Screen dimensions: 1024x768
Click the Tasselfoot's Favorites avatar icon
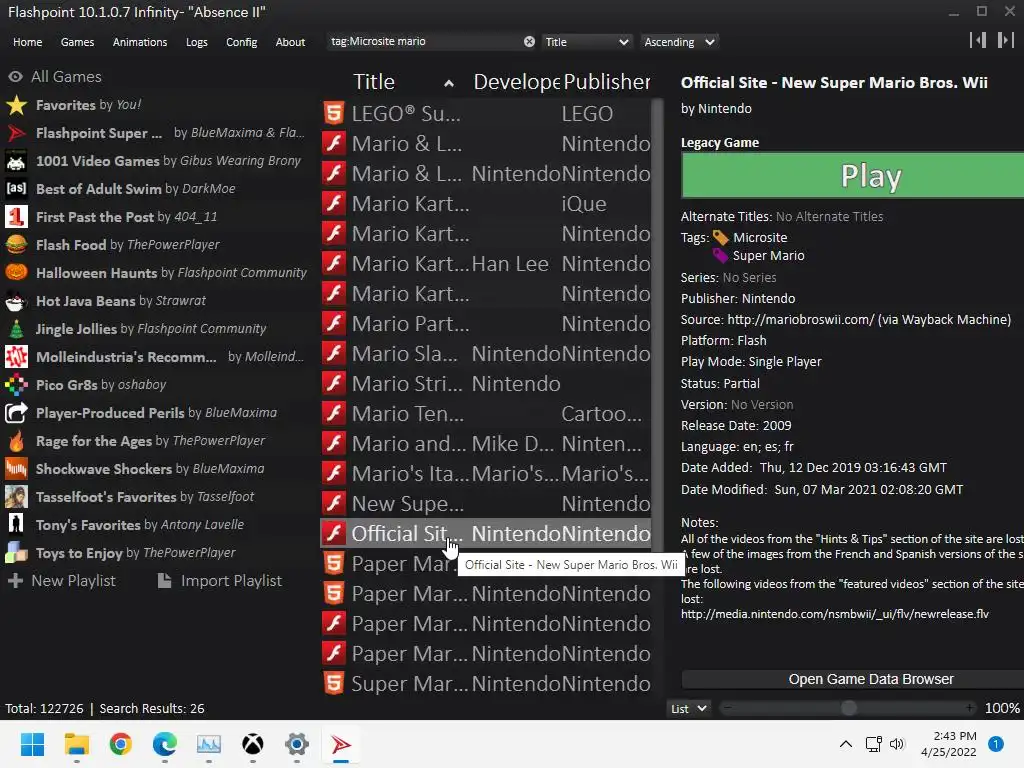click(16, 497)
